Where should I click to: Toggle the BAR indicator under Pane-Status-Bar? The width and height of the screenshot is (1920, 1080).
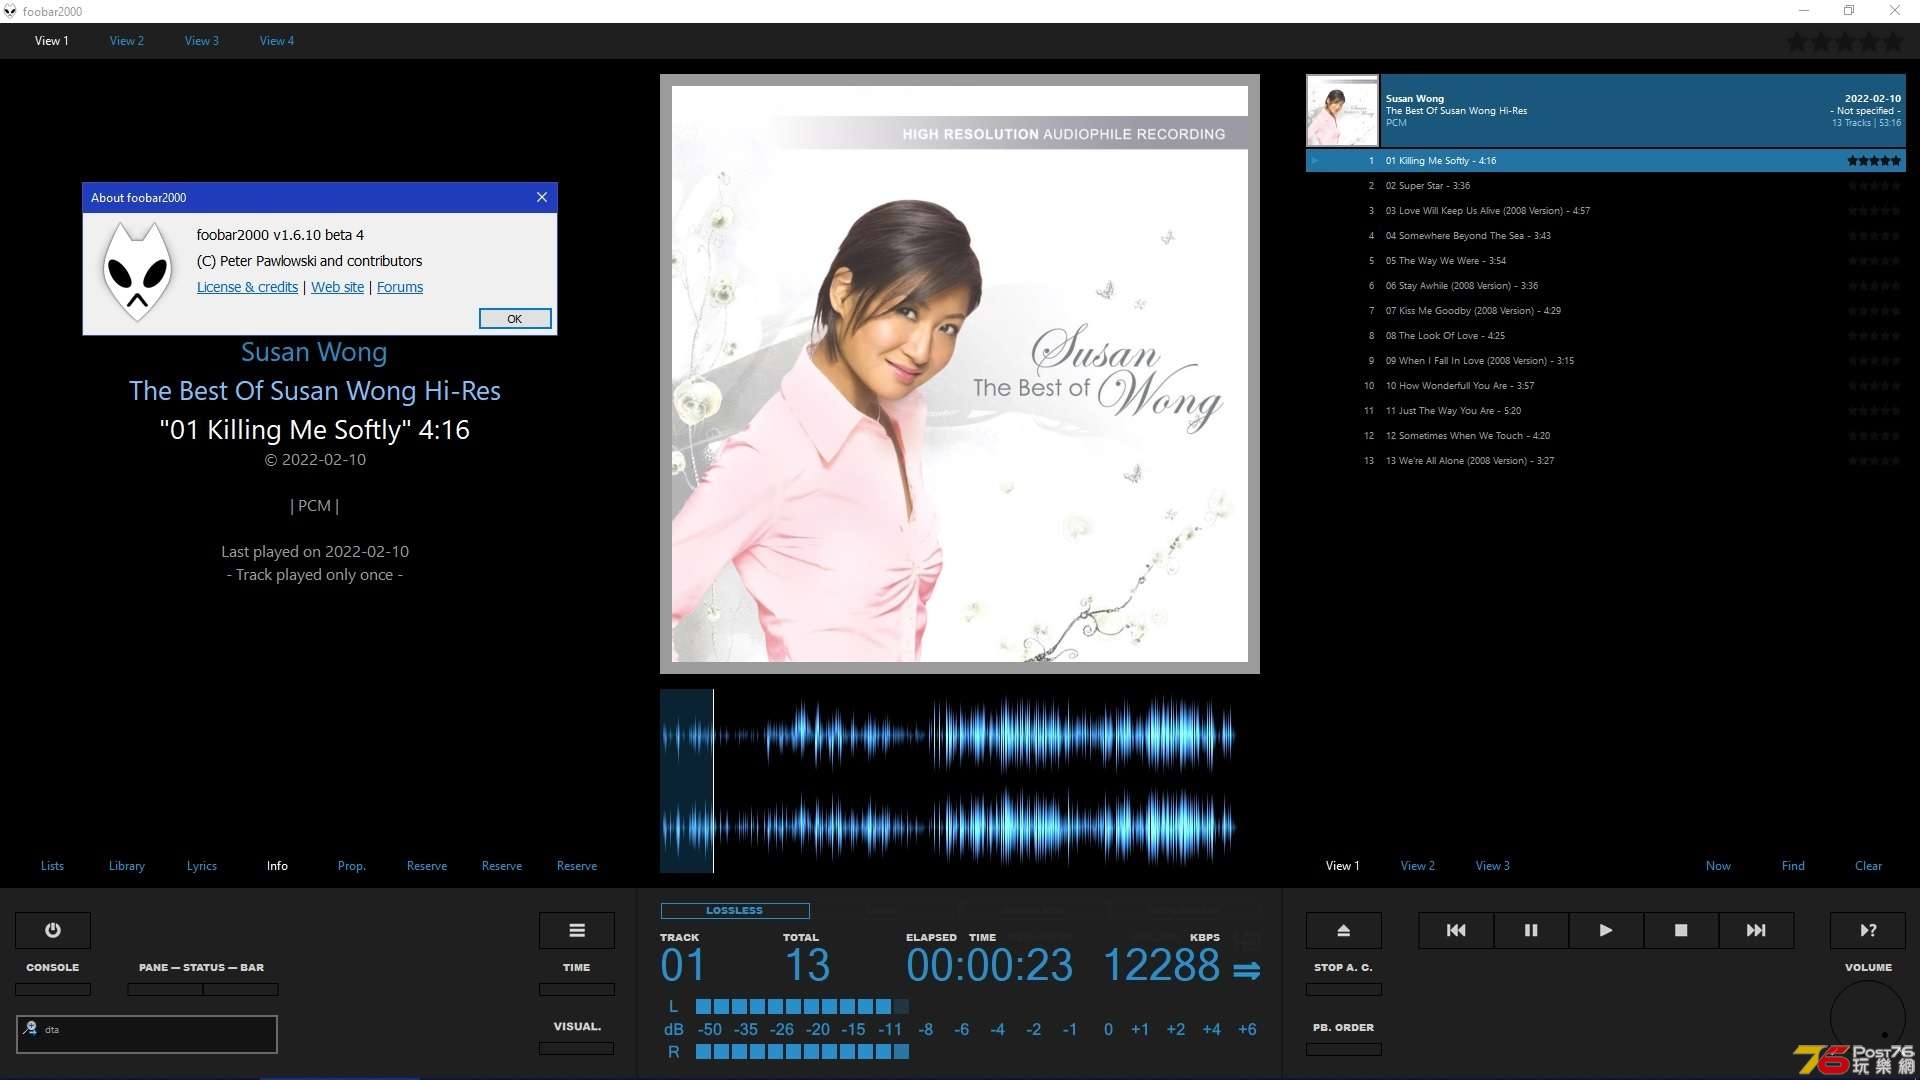[241, 989]
